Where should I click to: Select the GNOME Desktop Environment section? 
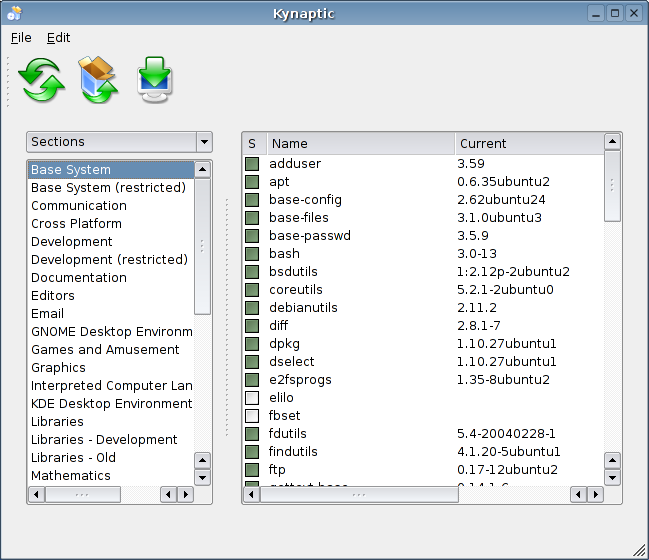point(111,332)
